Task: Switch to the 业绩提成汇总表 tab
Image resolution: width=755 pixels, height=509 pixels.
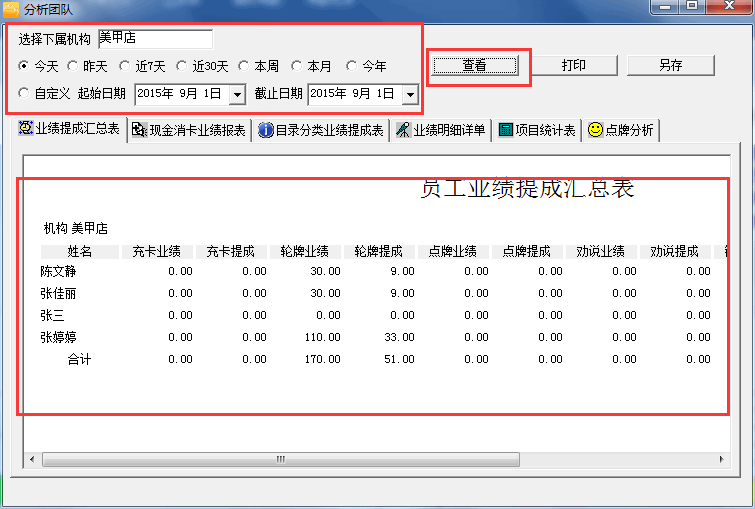Action: click(x=69, y=129)
